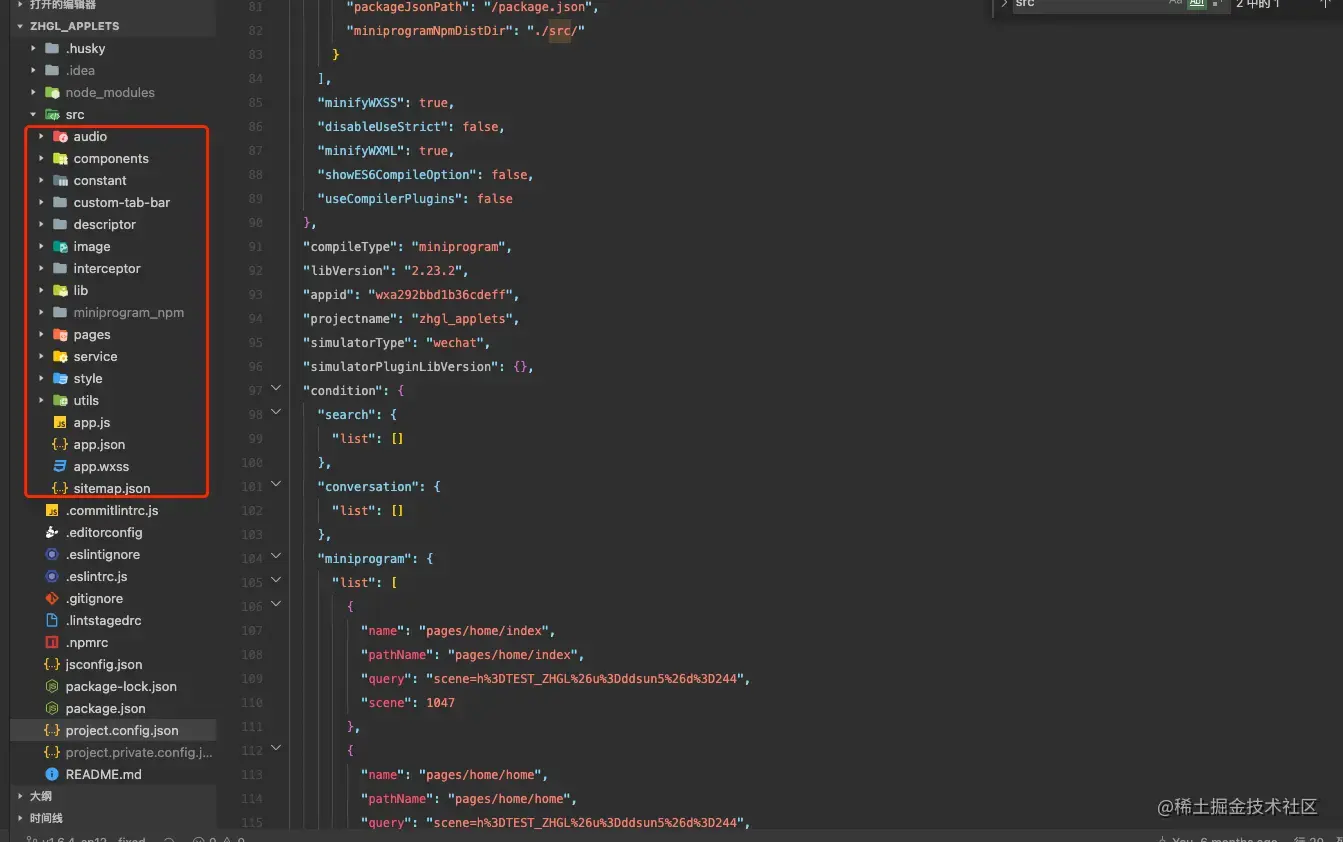Image resolution: width=1343 pixels, height=842 pixels.
Task: Click the braces icon beside jsconfig.json
Action: pos(52,664)
